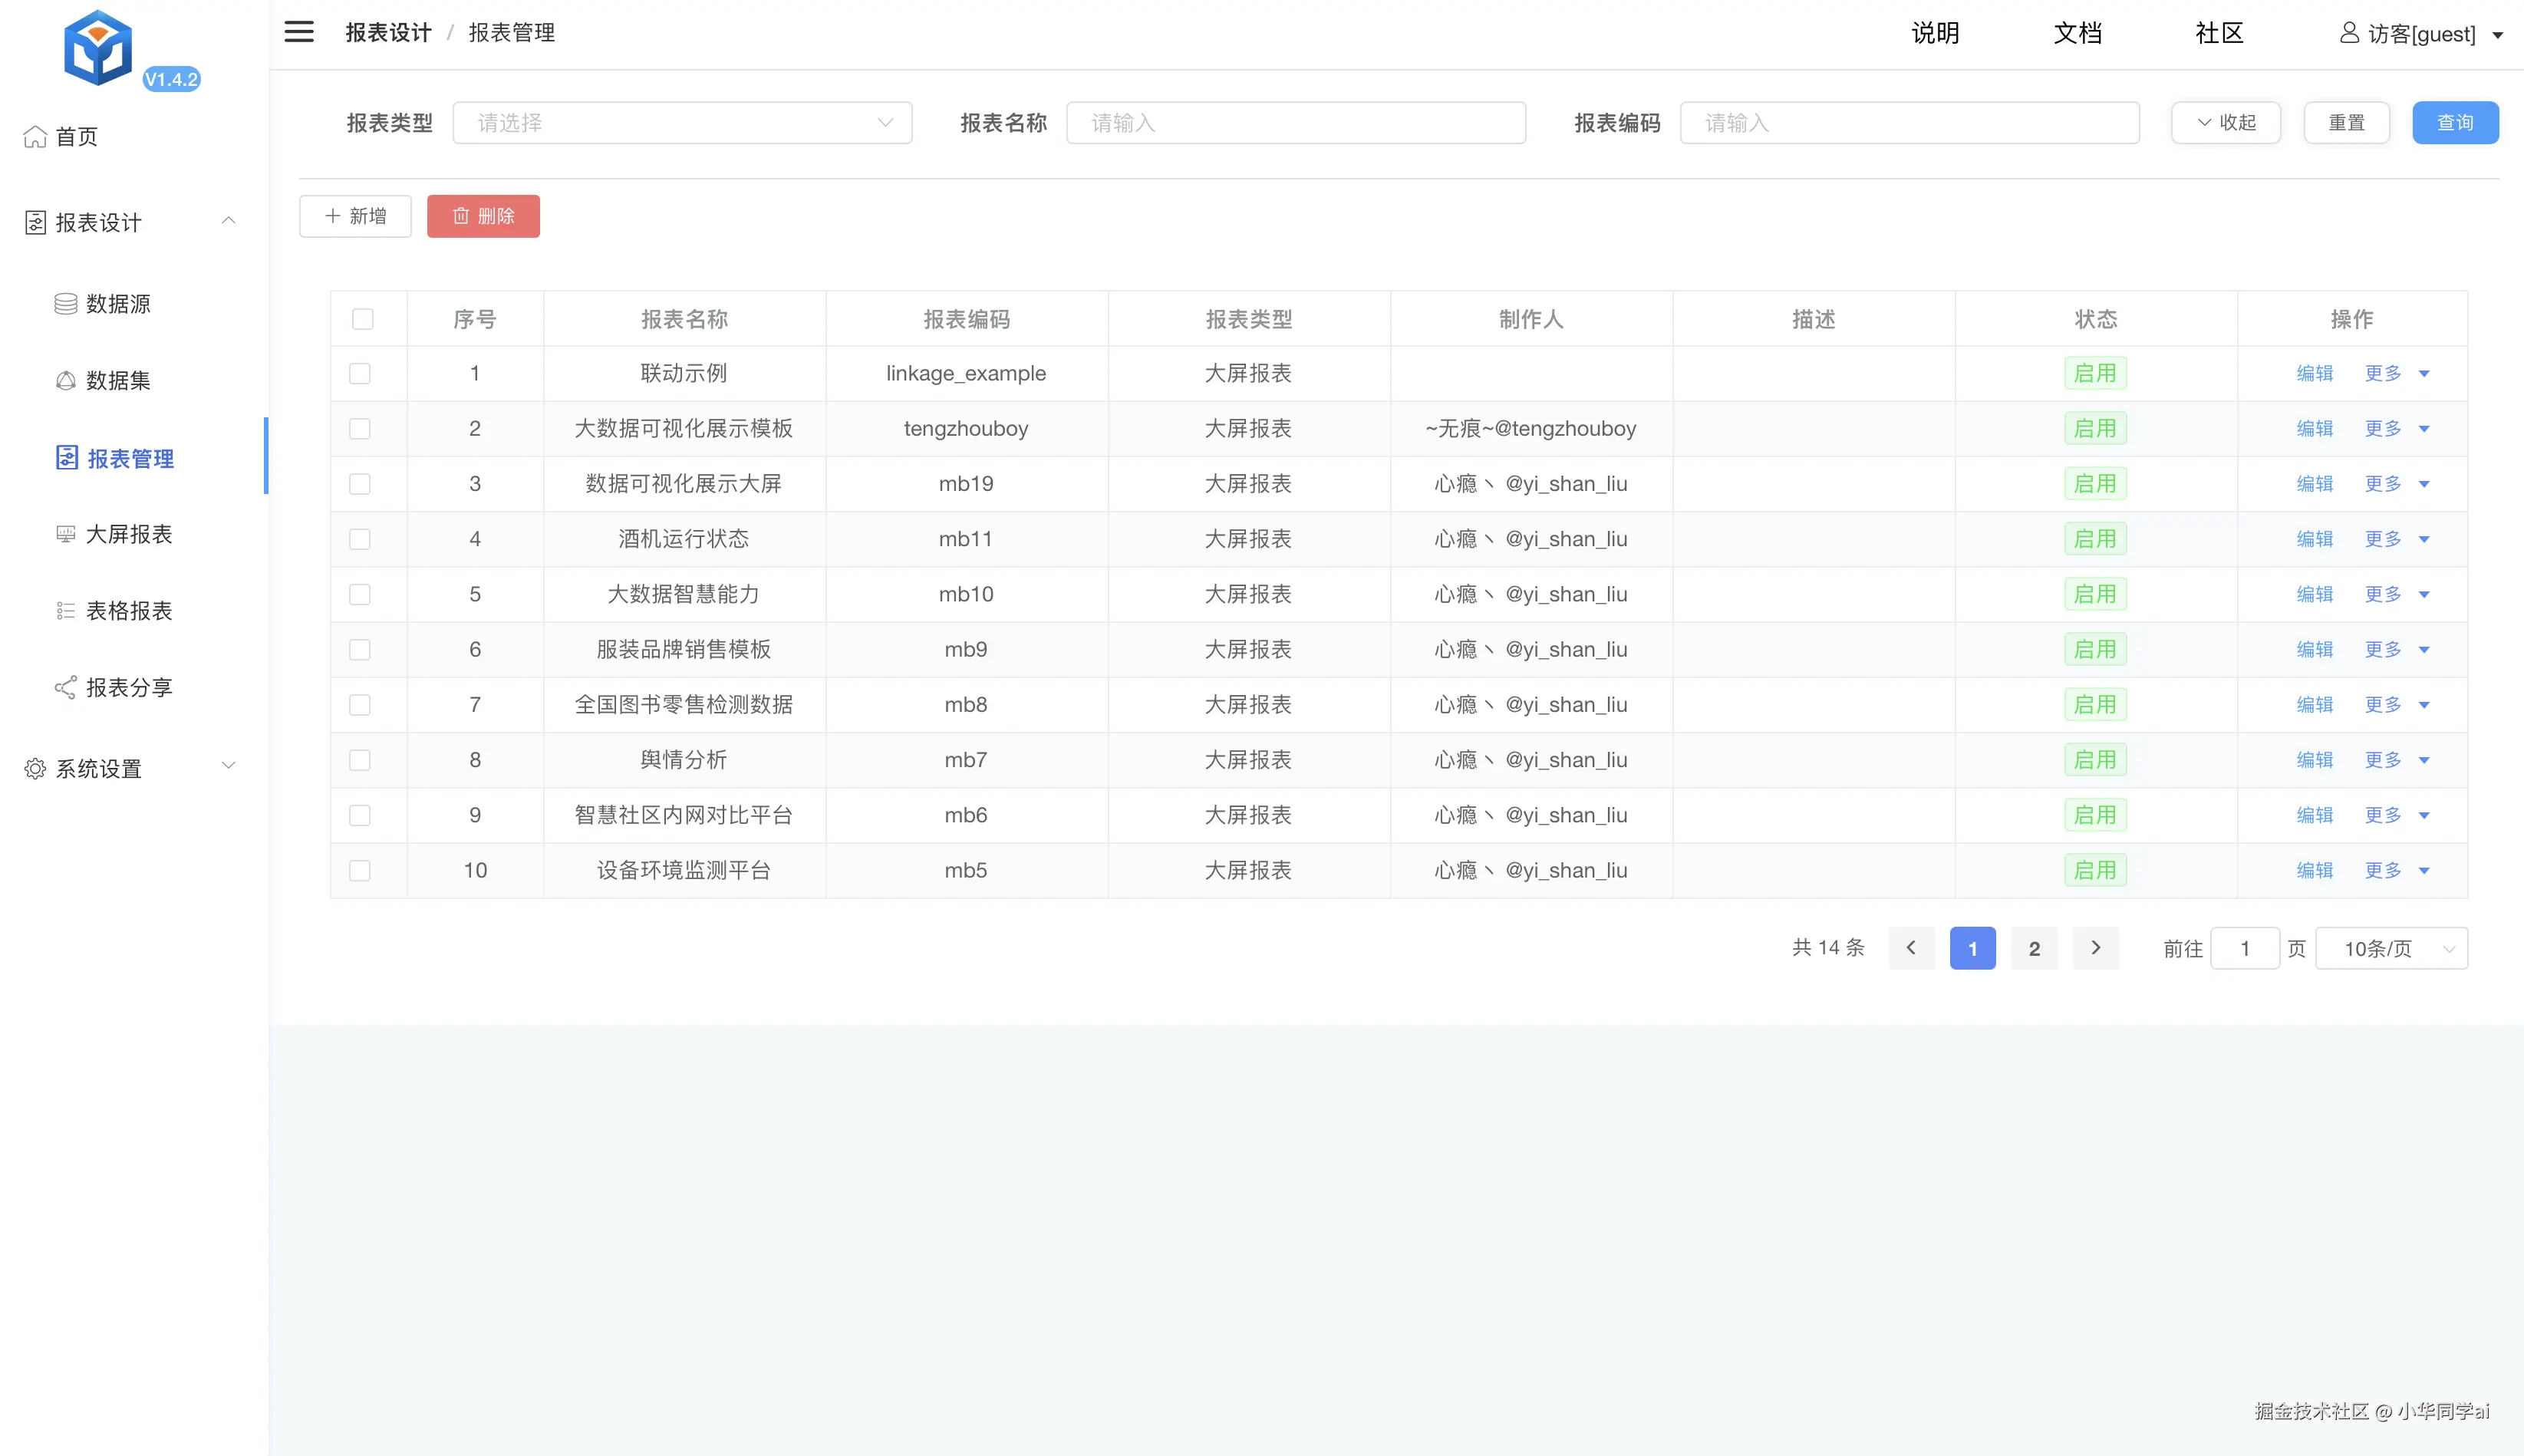Click the blue 查询 button
Viewport: 2524px width, 1456px height.
click(x=2455, y=123)
